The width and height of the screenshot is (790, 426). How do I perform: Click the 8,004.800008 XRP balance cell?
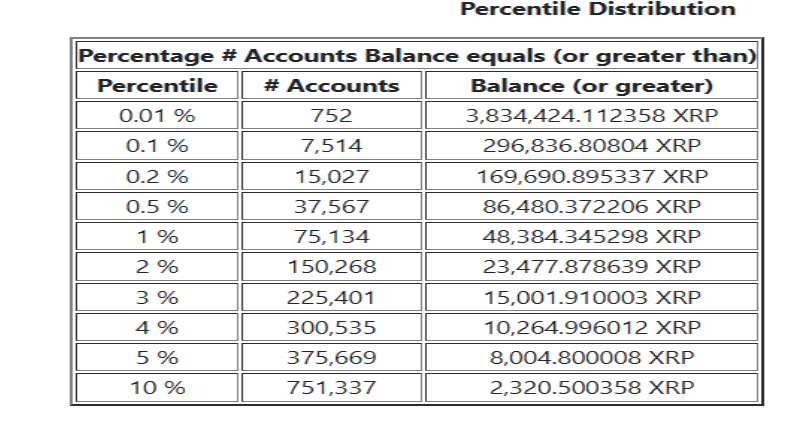pyautogui.click(x=590, y=356)
